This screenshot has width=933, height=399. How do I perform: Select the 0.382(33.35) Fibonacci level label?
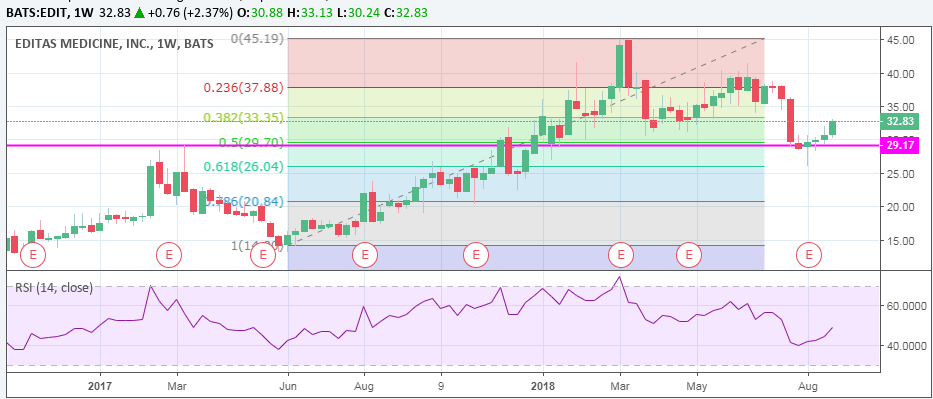point(244,117)
